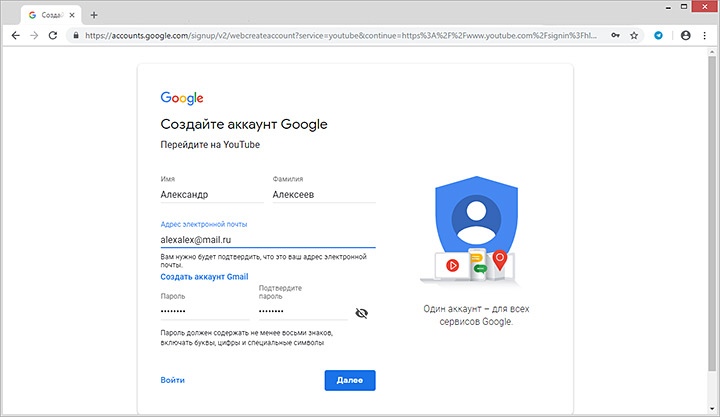Viewport: 720px width, 417px height.
Task: Click the email confirmation hint text
Action: [264, 260]
